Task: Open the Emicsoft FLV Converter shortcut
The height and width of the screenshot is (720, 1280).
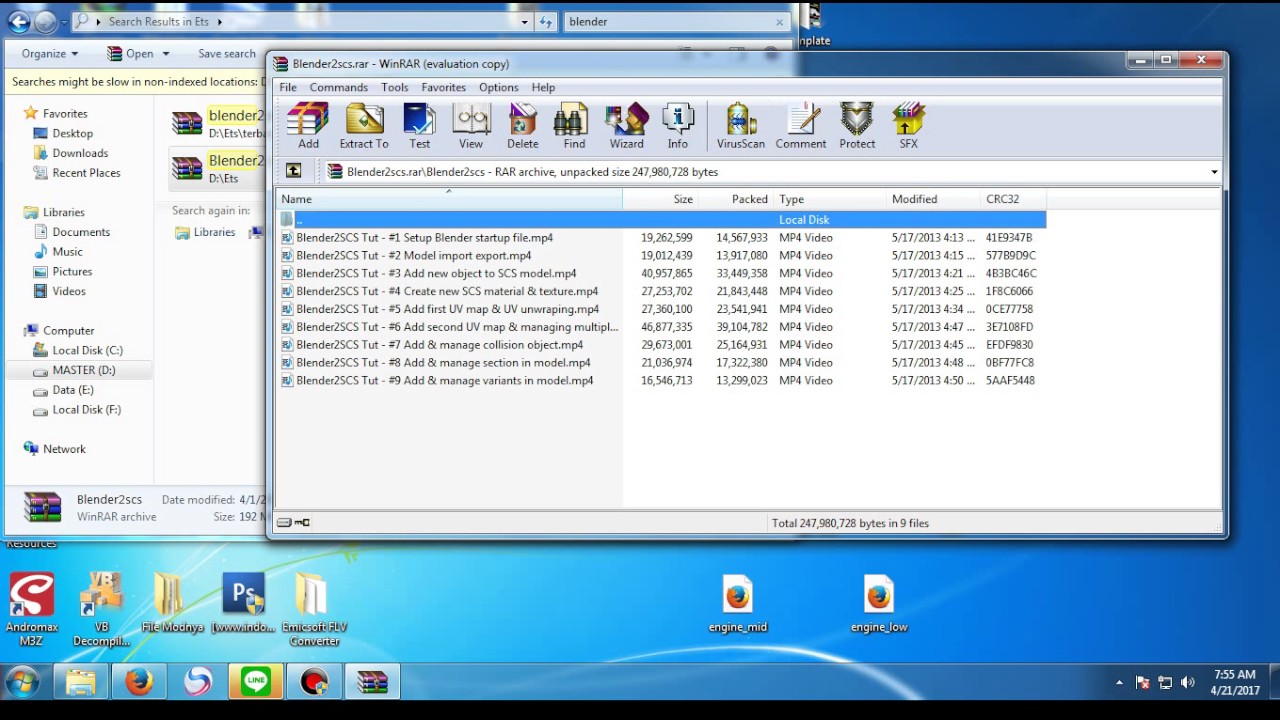Action: click(314, 608)
